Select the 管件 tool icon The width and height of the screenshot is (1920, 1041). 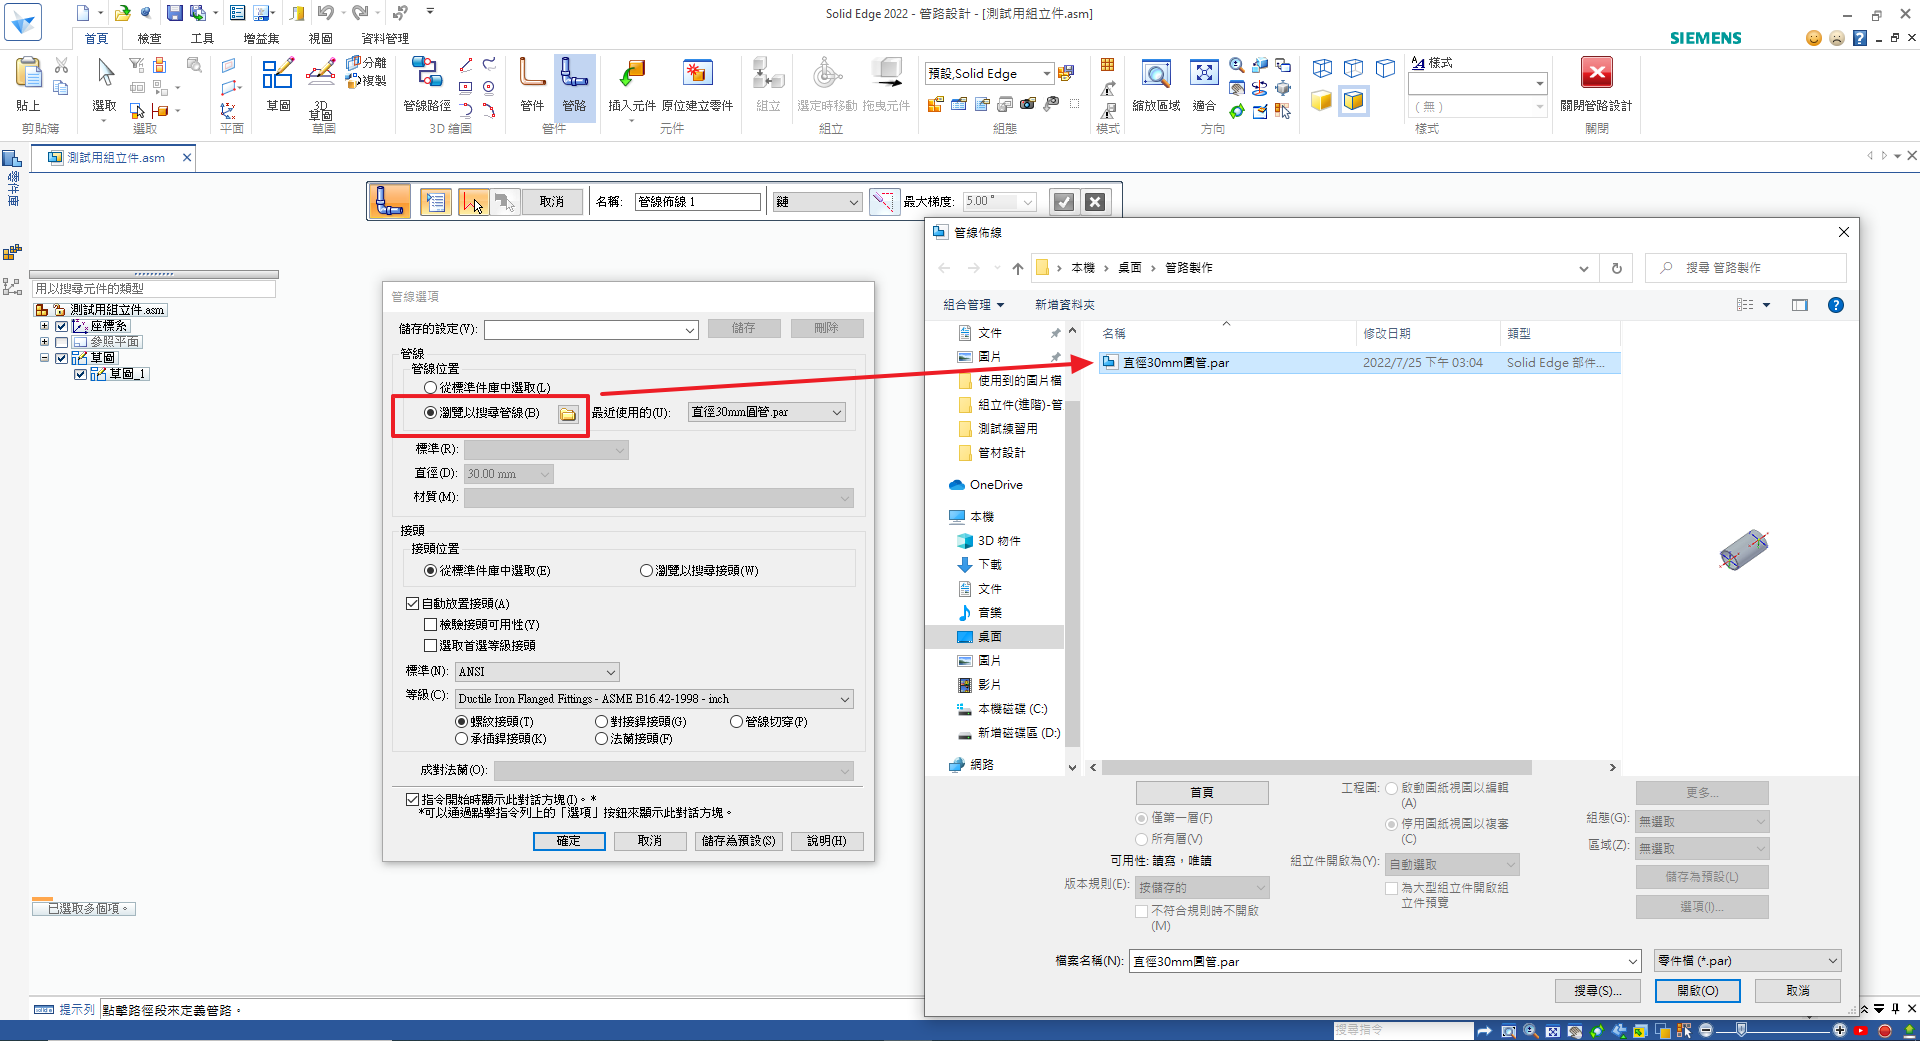[532, 75]
